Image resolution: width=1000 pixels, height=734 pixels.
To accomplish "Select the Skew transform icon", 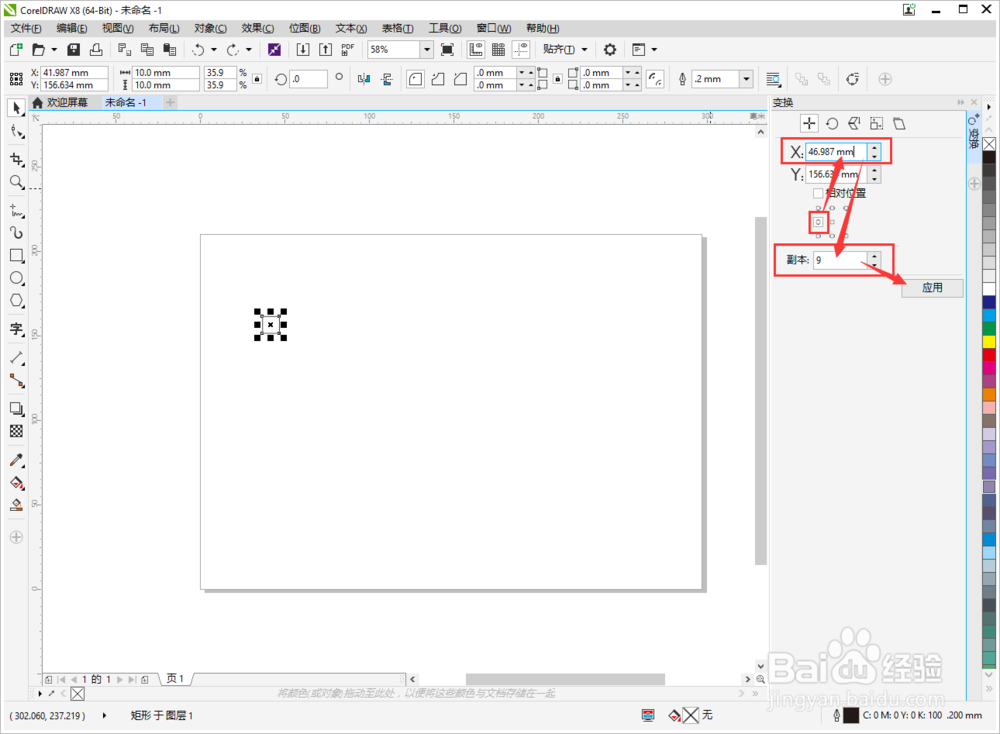I will point(899,122).
